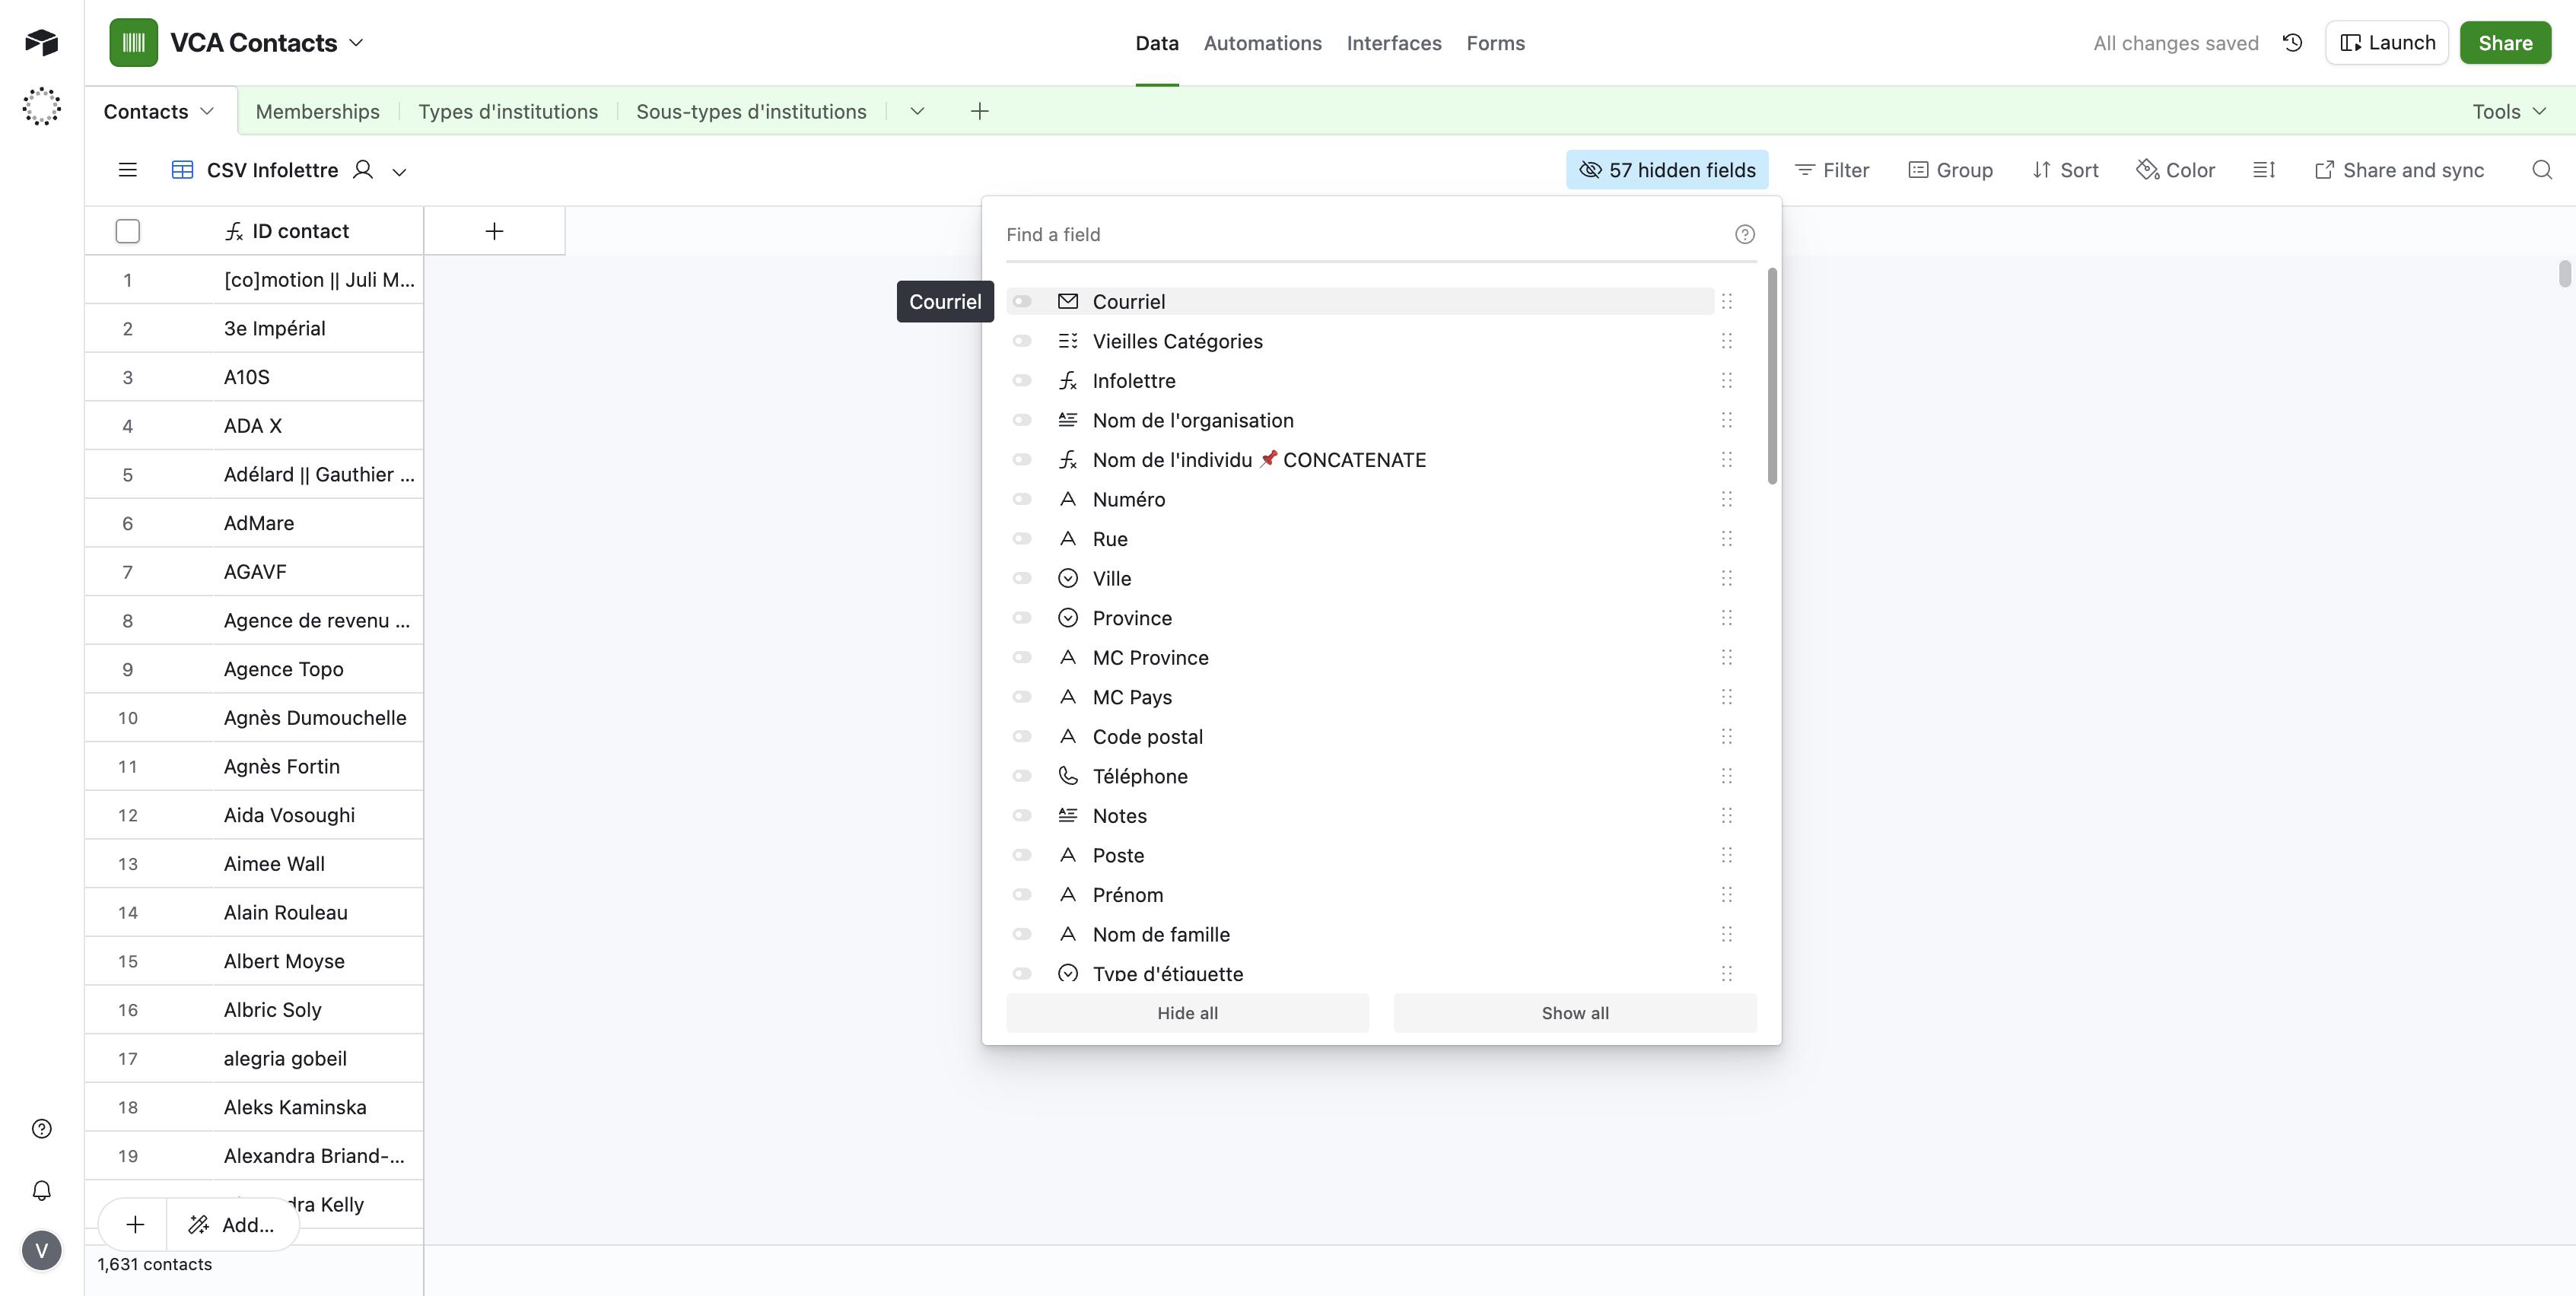Screen dimensions: 2576x1296
Task: Toggle the views sidebar hamburger icon
Action: pyautogui.click(x=127, y=170)
